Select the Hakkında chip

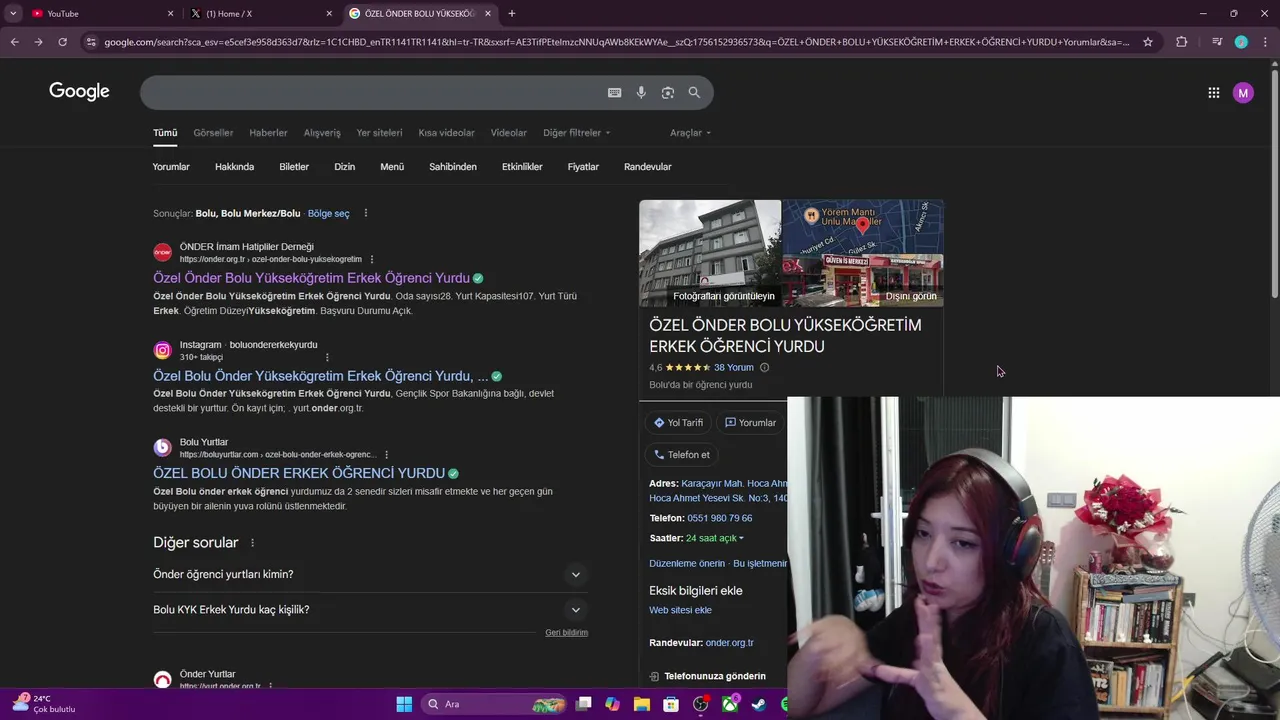[234, 167]
